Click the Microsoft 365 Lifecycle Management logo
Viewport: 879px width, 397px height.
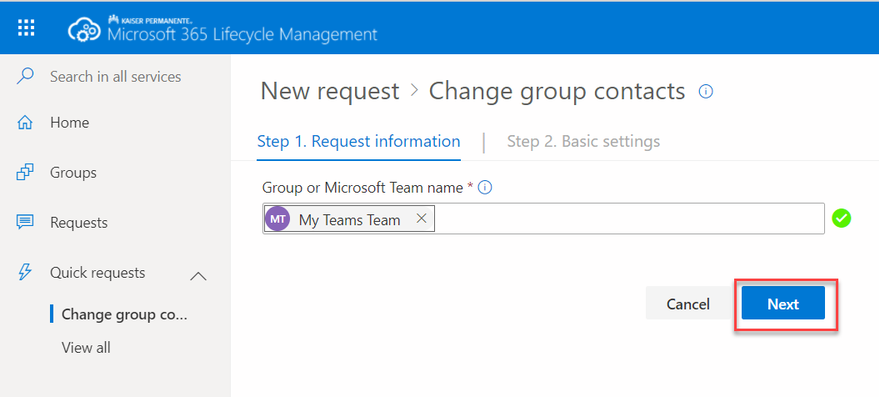pos(85,30)
